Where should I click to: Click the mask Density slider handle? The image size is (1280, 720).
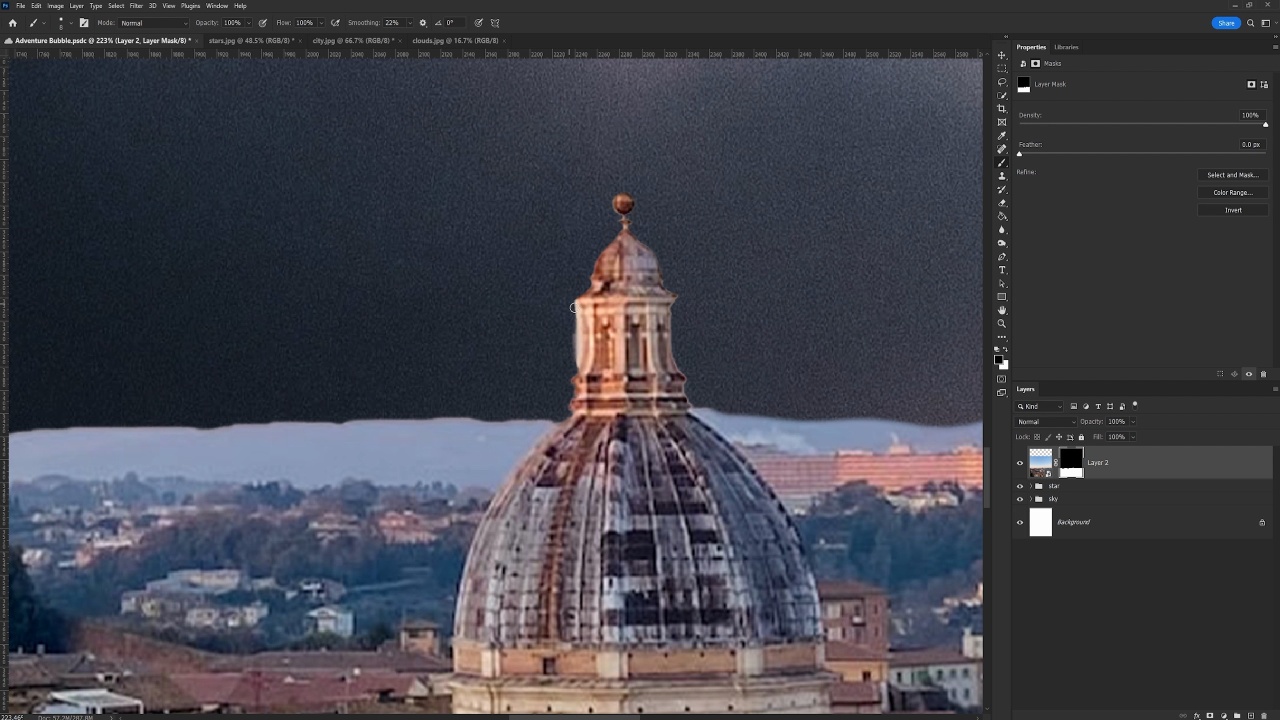click(x=1265, y=124)
